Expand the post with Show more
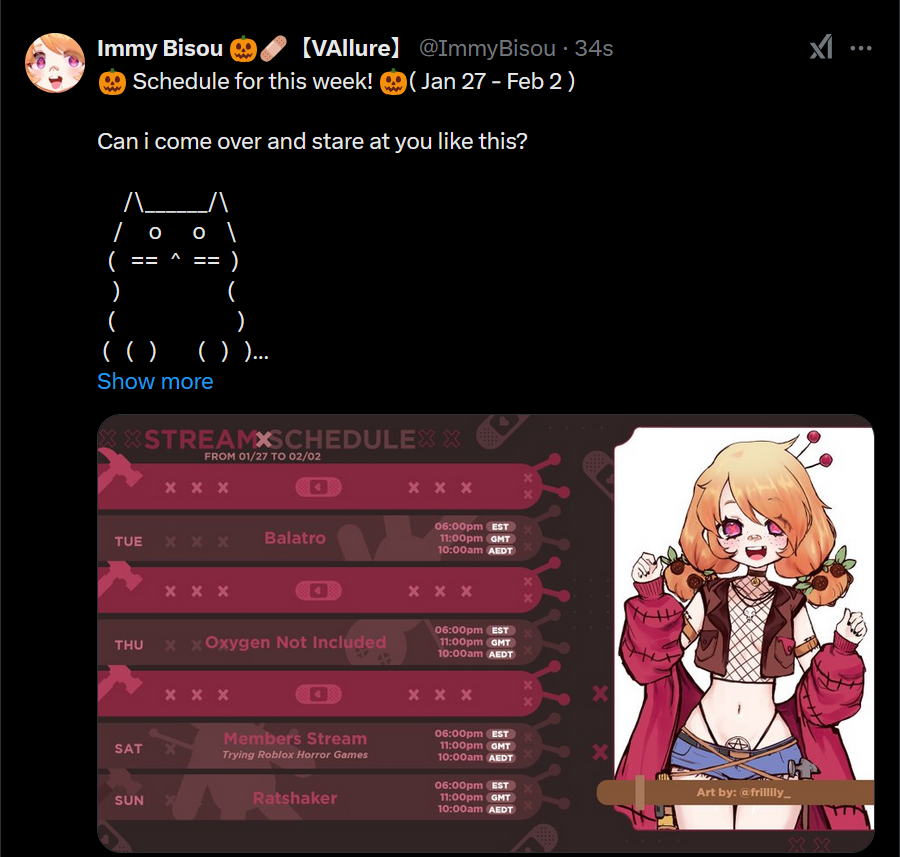The width and height of the screenshot is (900, 857). pos(155,381)
